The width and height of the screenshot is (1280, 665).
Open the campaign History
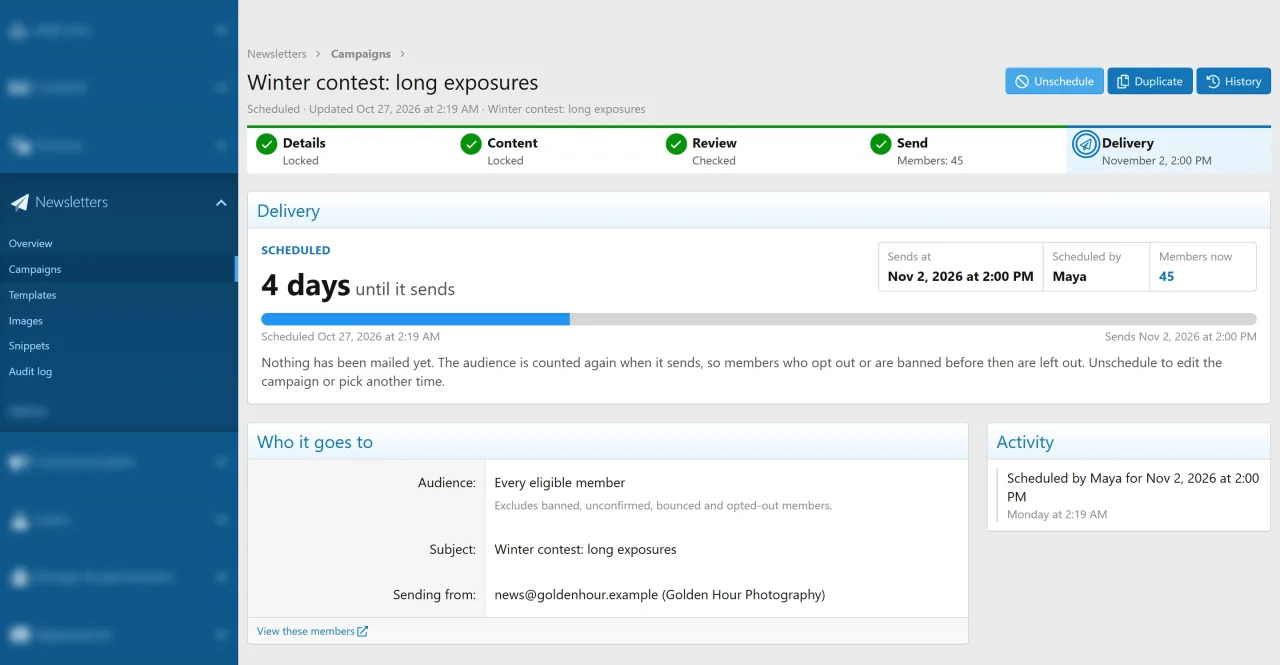click(x=1233, y=81)
